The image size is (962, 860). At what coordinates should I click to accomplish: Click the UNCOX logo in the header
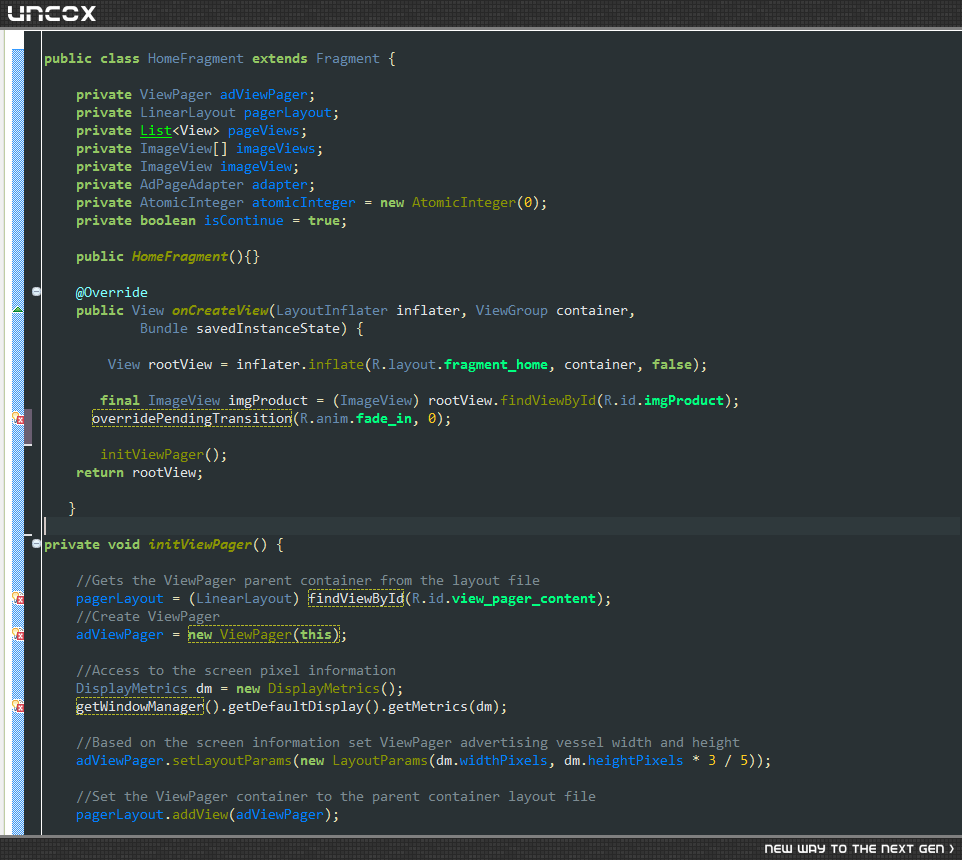pos(52,13)
